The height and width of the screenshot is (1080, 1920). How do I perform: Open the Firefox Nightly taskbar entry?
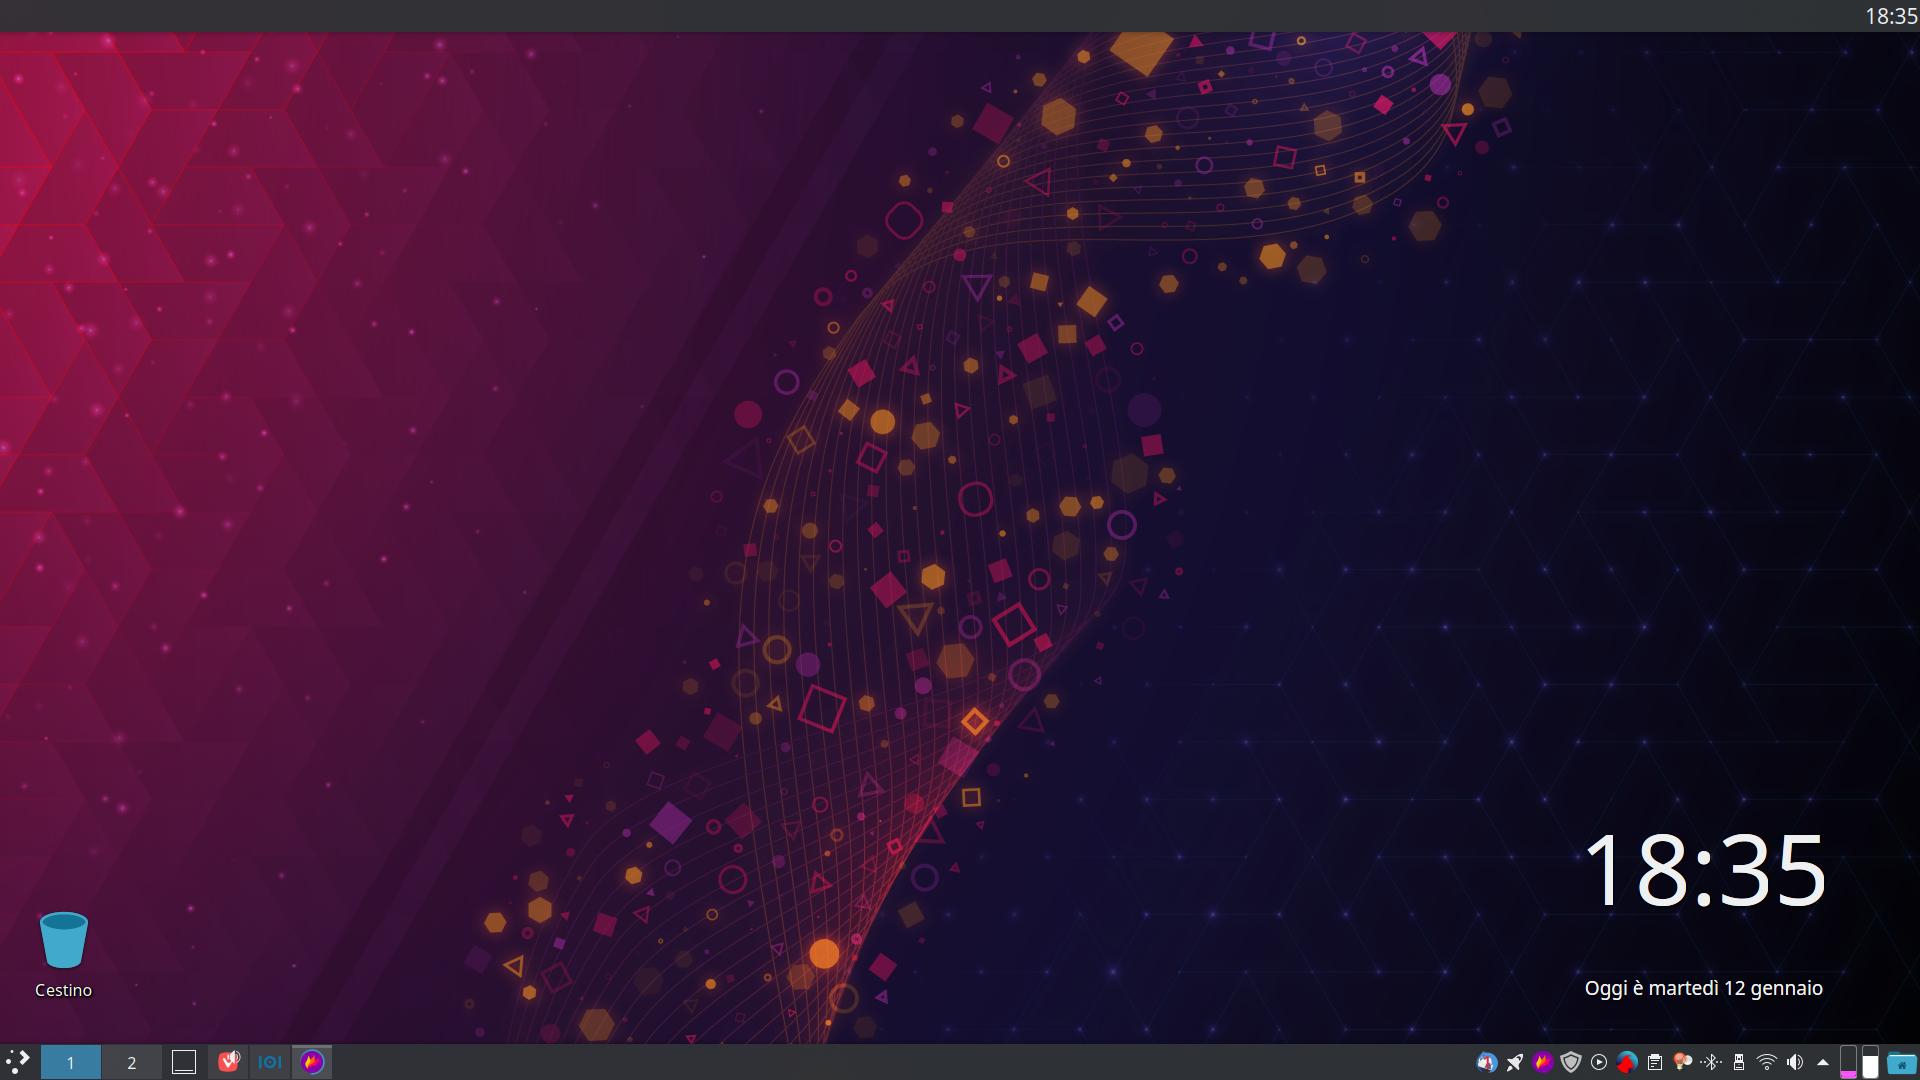click(x=312, y=1062)
